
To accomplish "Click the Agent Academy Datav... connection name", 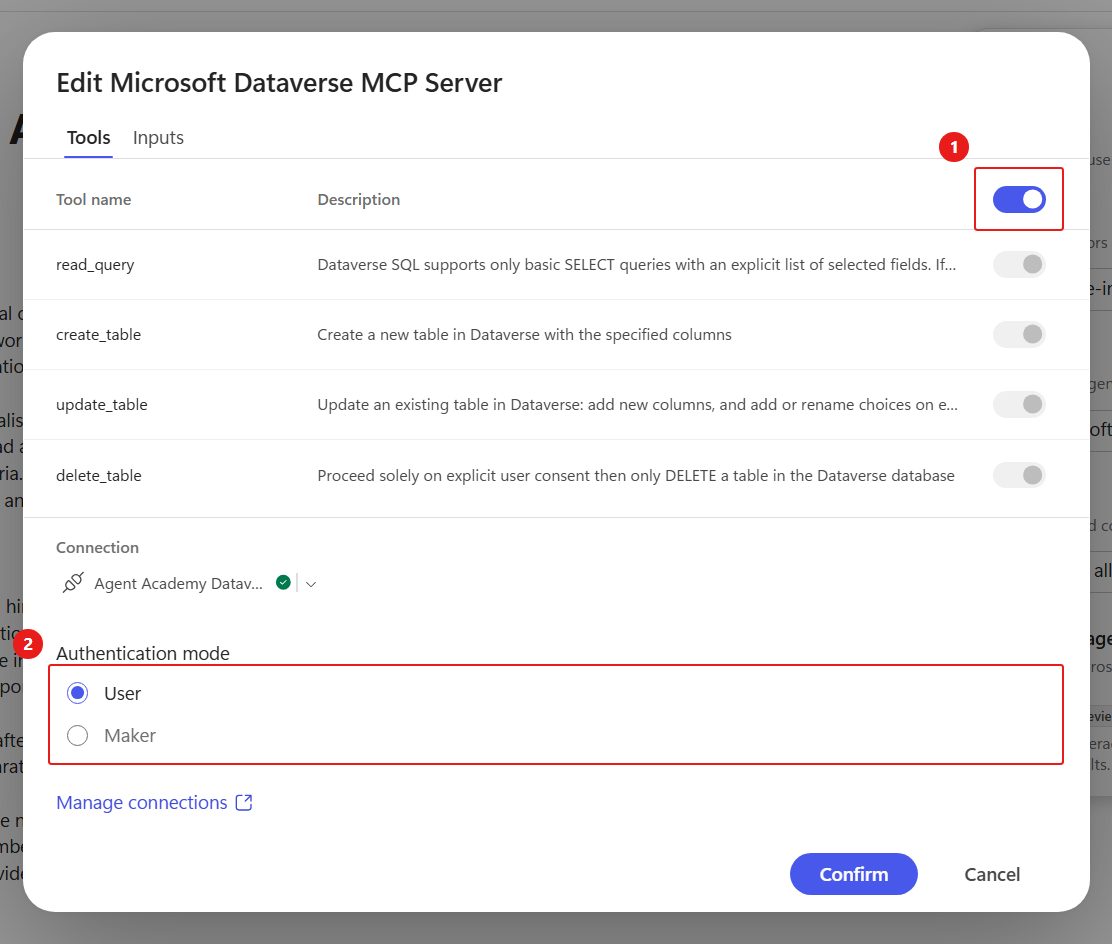I will pos(178,584).
